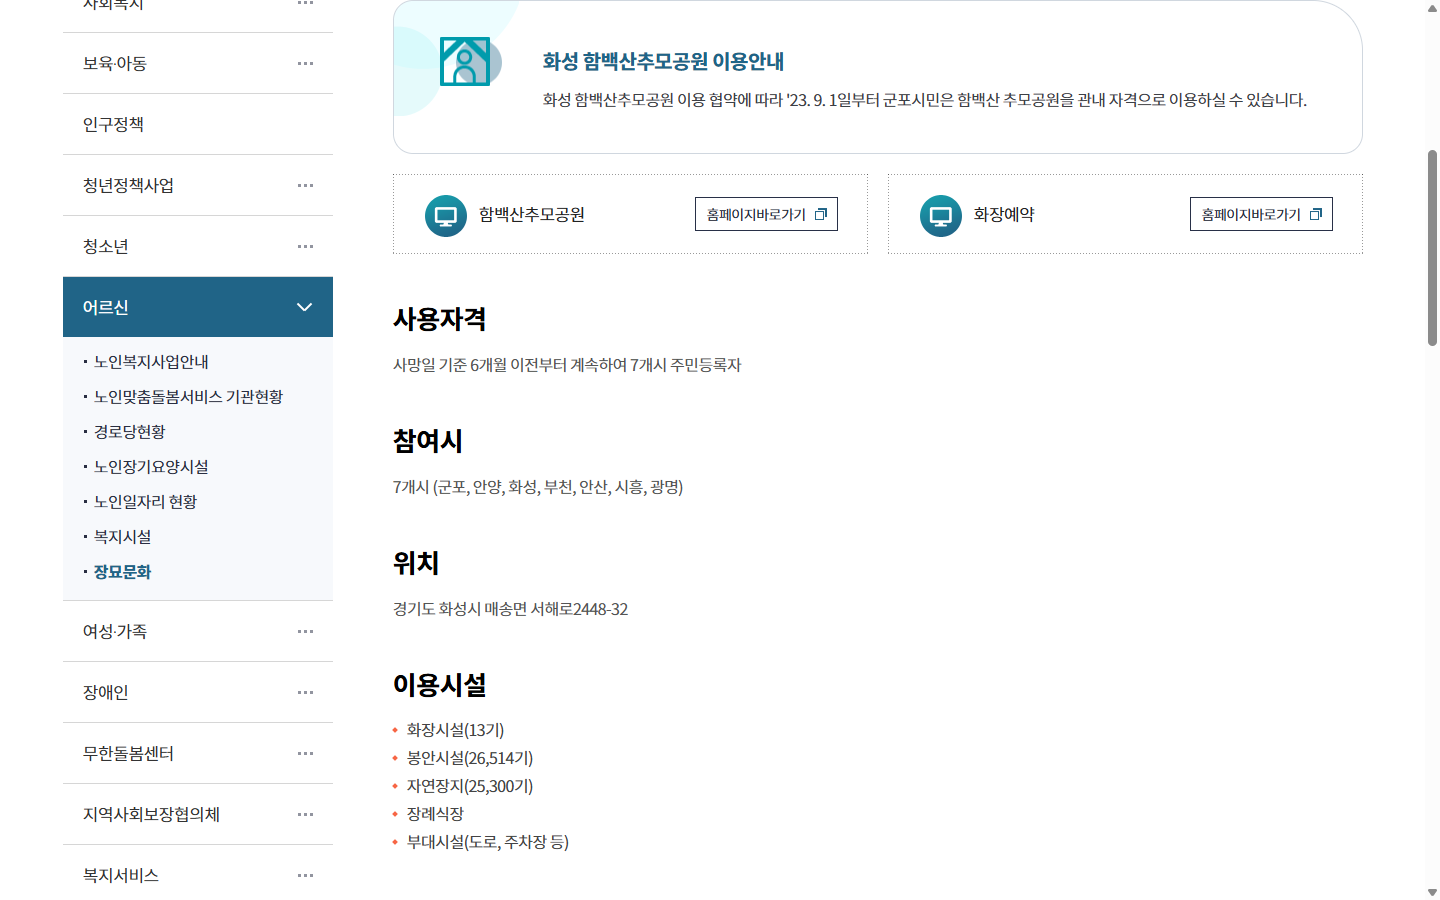Open 복지시설 submenu link
The width and height of the screenshot is (1440, 900).
pyautogui.click(x=123, y=537)
